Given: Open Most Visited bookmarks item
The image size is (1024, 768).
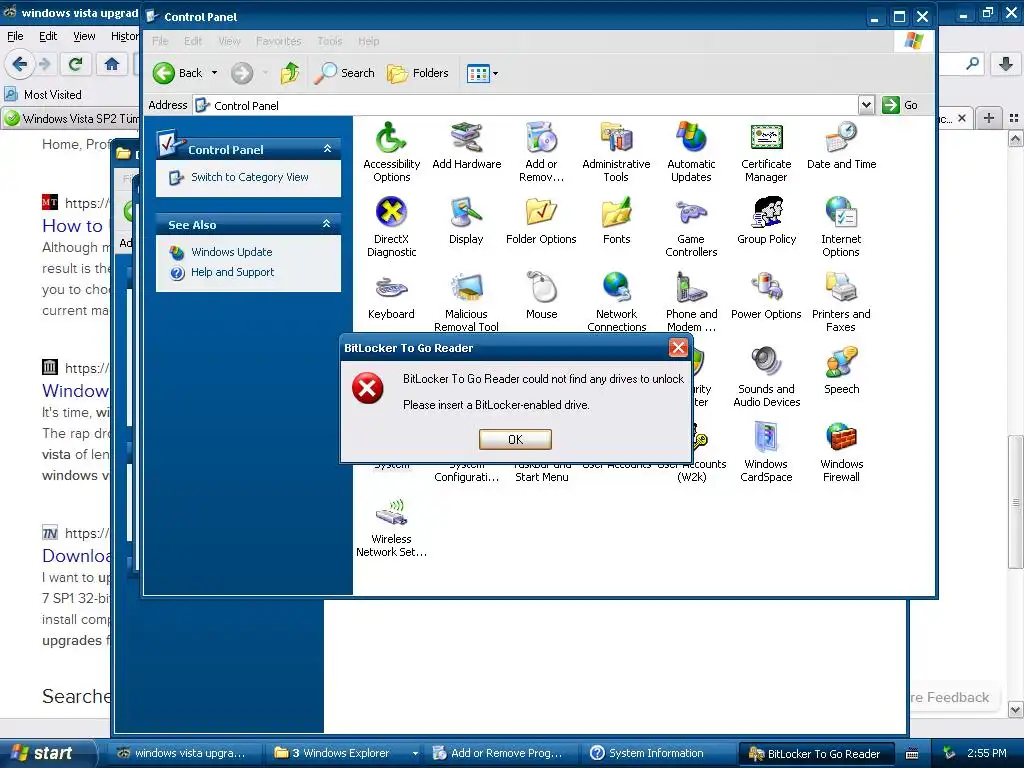Looking at the screenshot, I should tap(43, 95).
